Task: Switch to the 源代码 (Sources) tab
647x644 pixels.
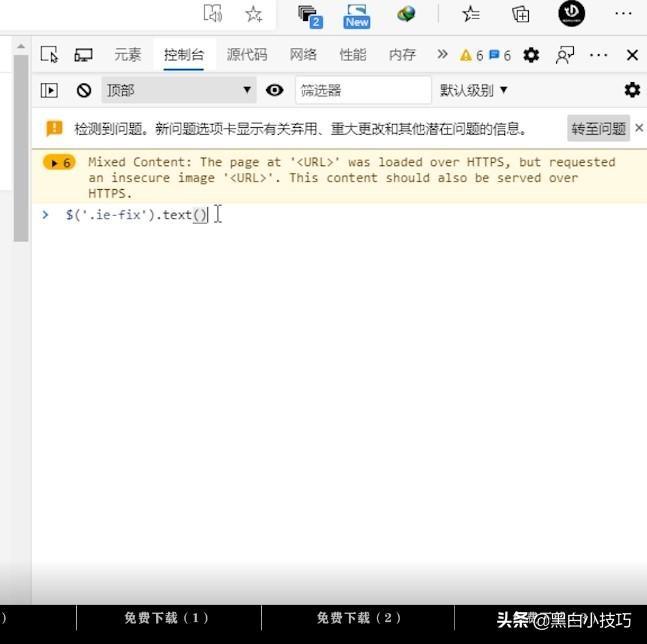Action: (x=246, y=55)
